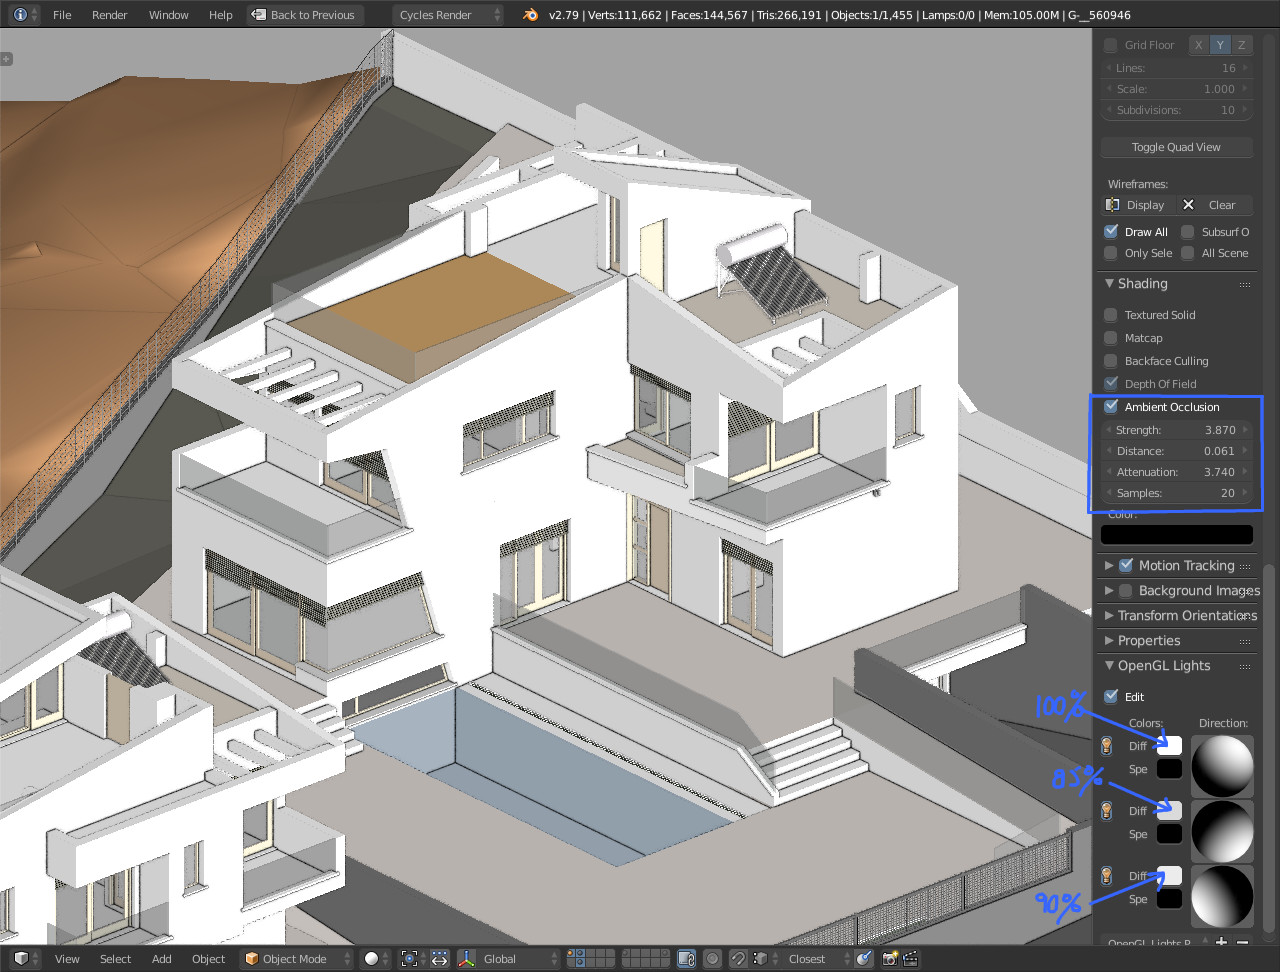Open the Window menu

tap(169, 15)
